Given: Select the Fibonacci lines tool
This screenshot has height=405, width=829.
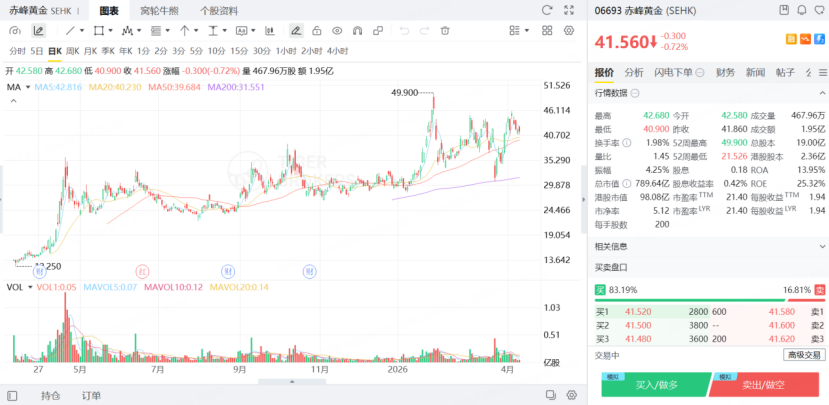Looking at the screenshot, I should click(156, 31).
